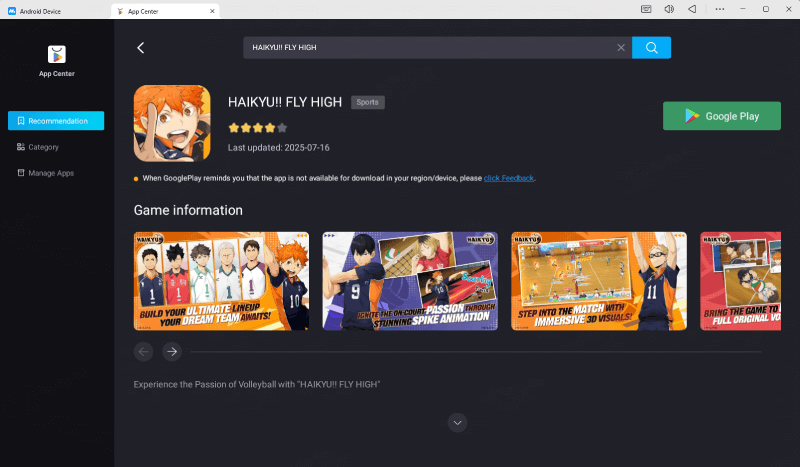This screenshot has height=467, width=800.
Task: Open the Stunning Spike Animation screenshot
Action: point(410,281)
